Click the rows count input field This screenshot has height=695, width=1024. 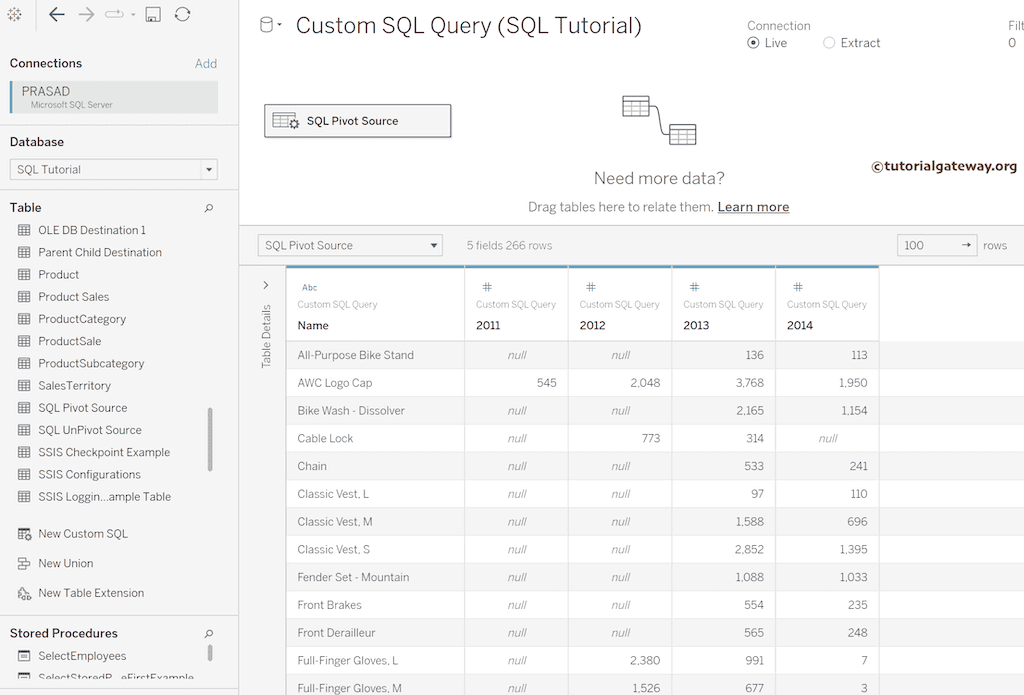pyautogui.click(x=925, y=245)
